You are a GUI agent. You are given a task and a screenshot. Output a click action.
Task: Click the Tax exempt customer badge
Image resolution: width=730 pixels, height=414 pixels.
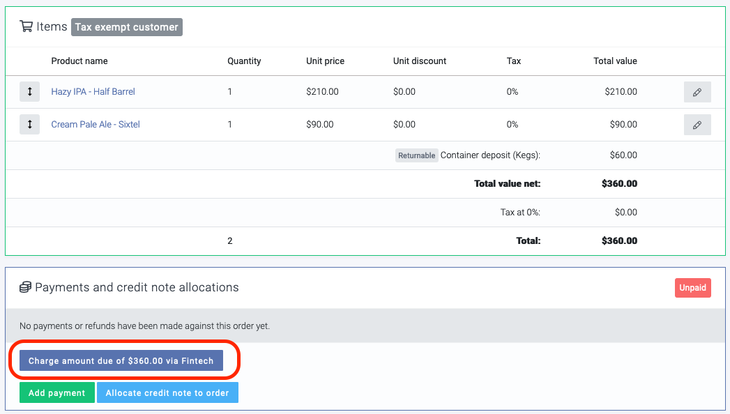tap(127, 27)
